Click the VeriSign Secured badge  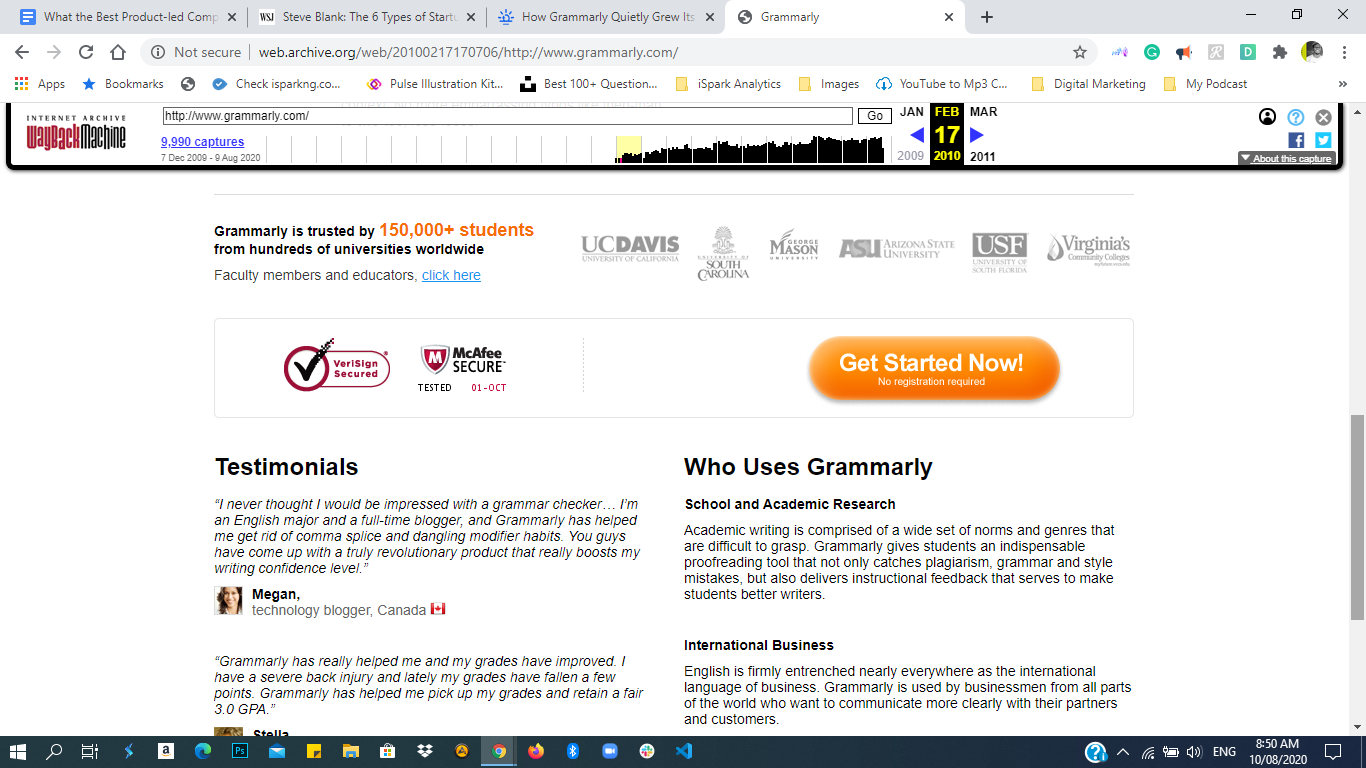[337, 366]
